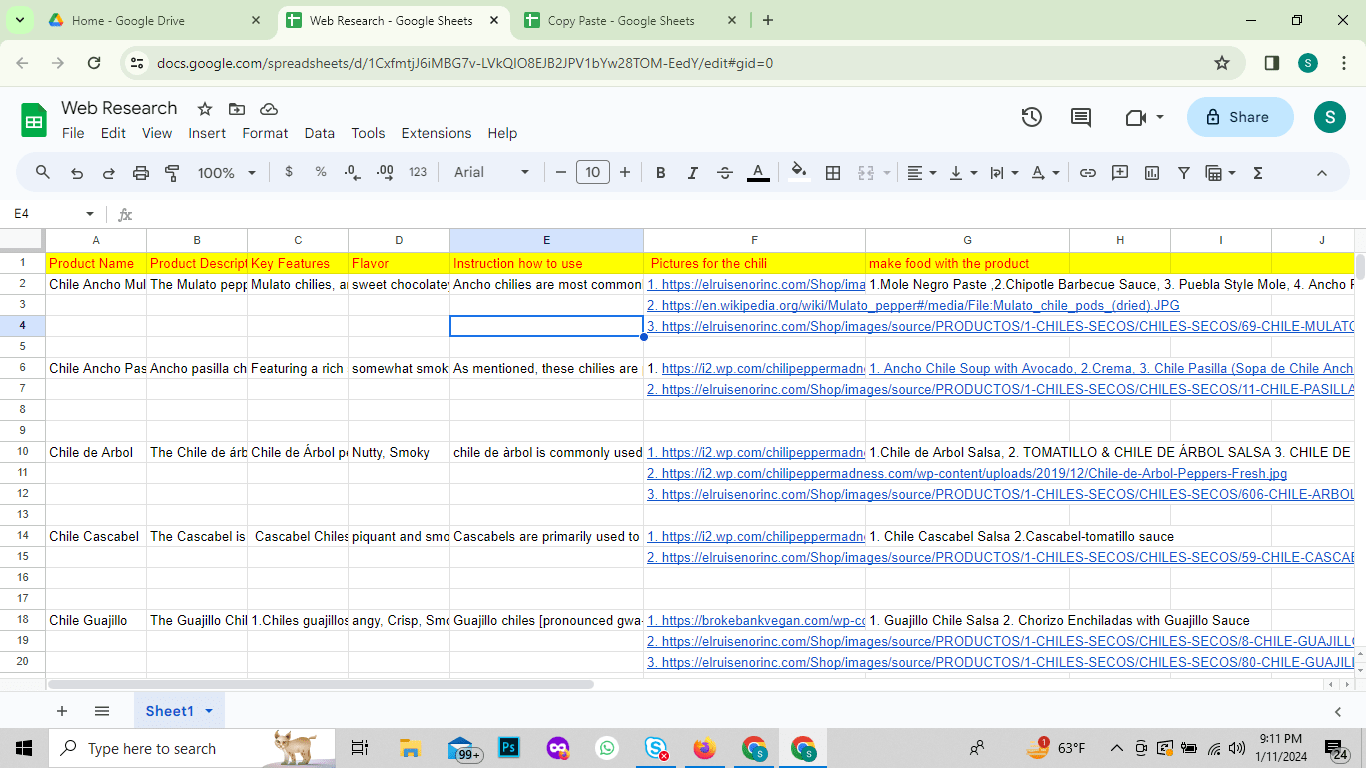
Task: Open the Insert menu
Action: pyautogui.click(x=207, y=133)
